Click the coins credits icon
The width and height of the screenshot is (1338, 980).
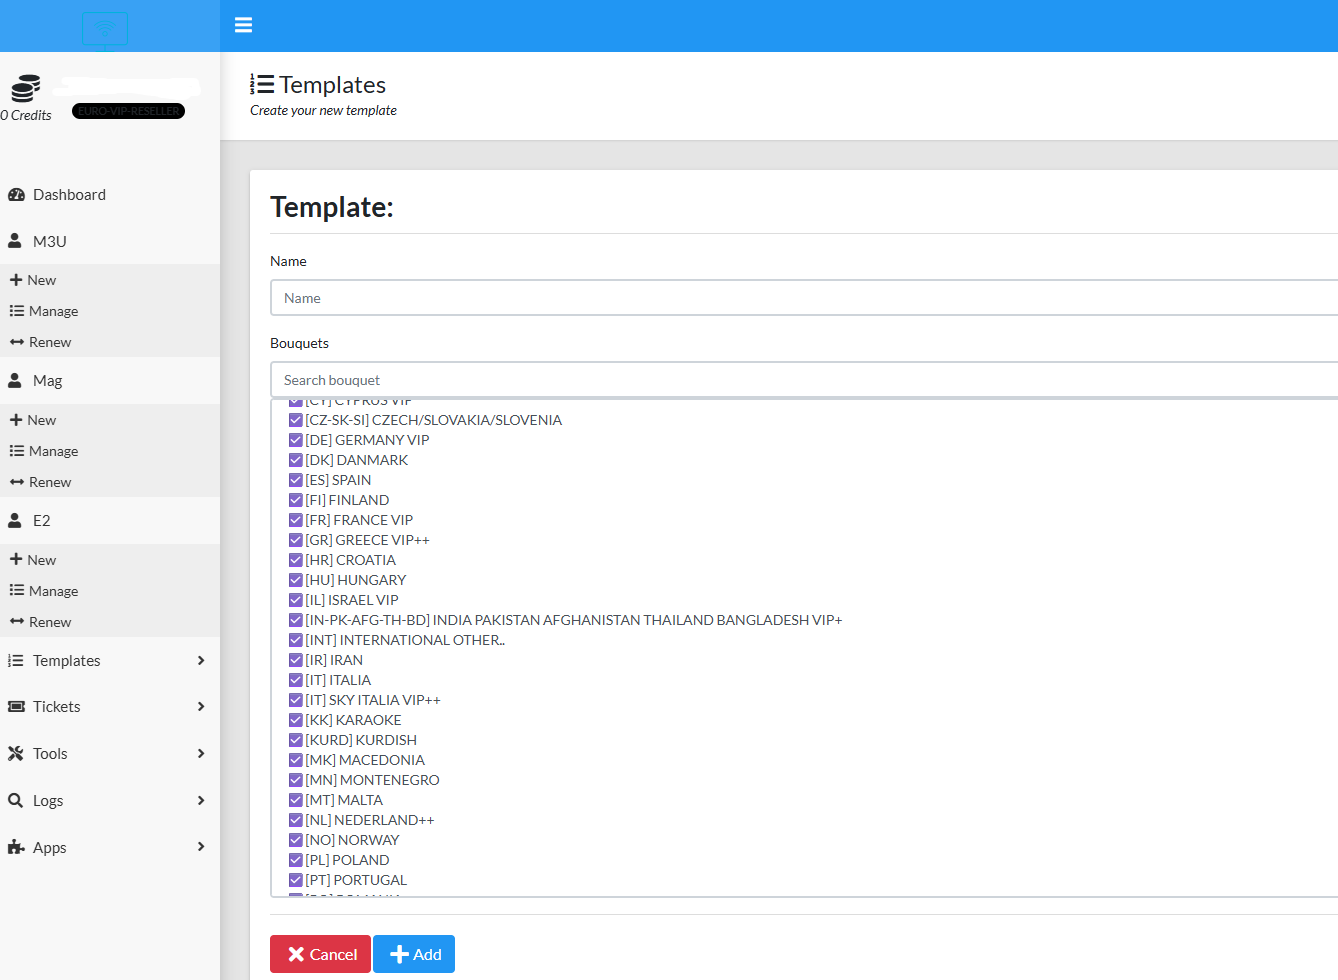[26, 89]
